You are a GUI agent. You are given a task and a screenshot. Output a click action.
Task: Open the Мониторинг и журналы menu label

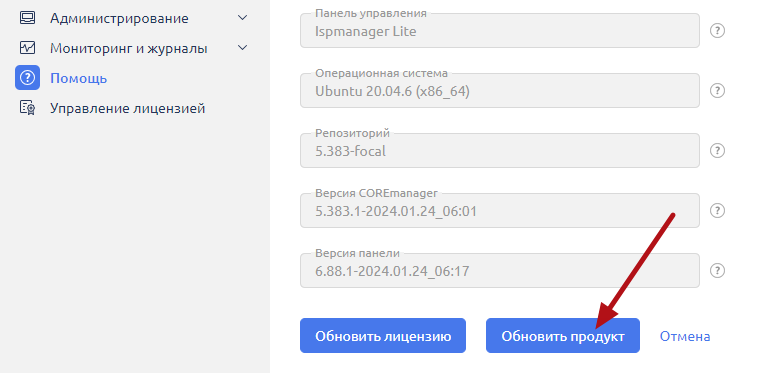tap(129, 49)
